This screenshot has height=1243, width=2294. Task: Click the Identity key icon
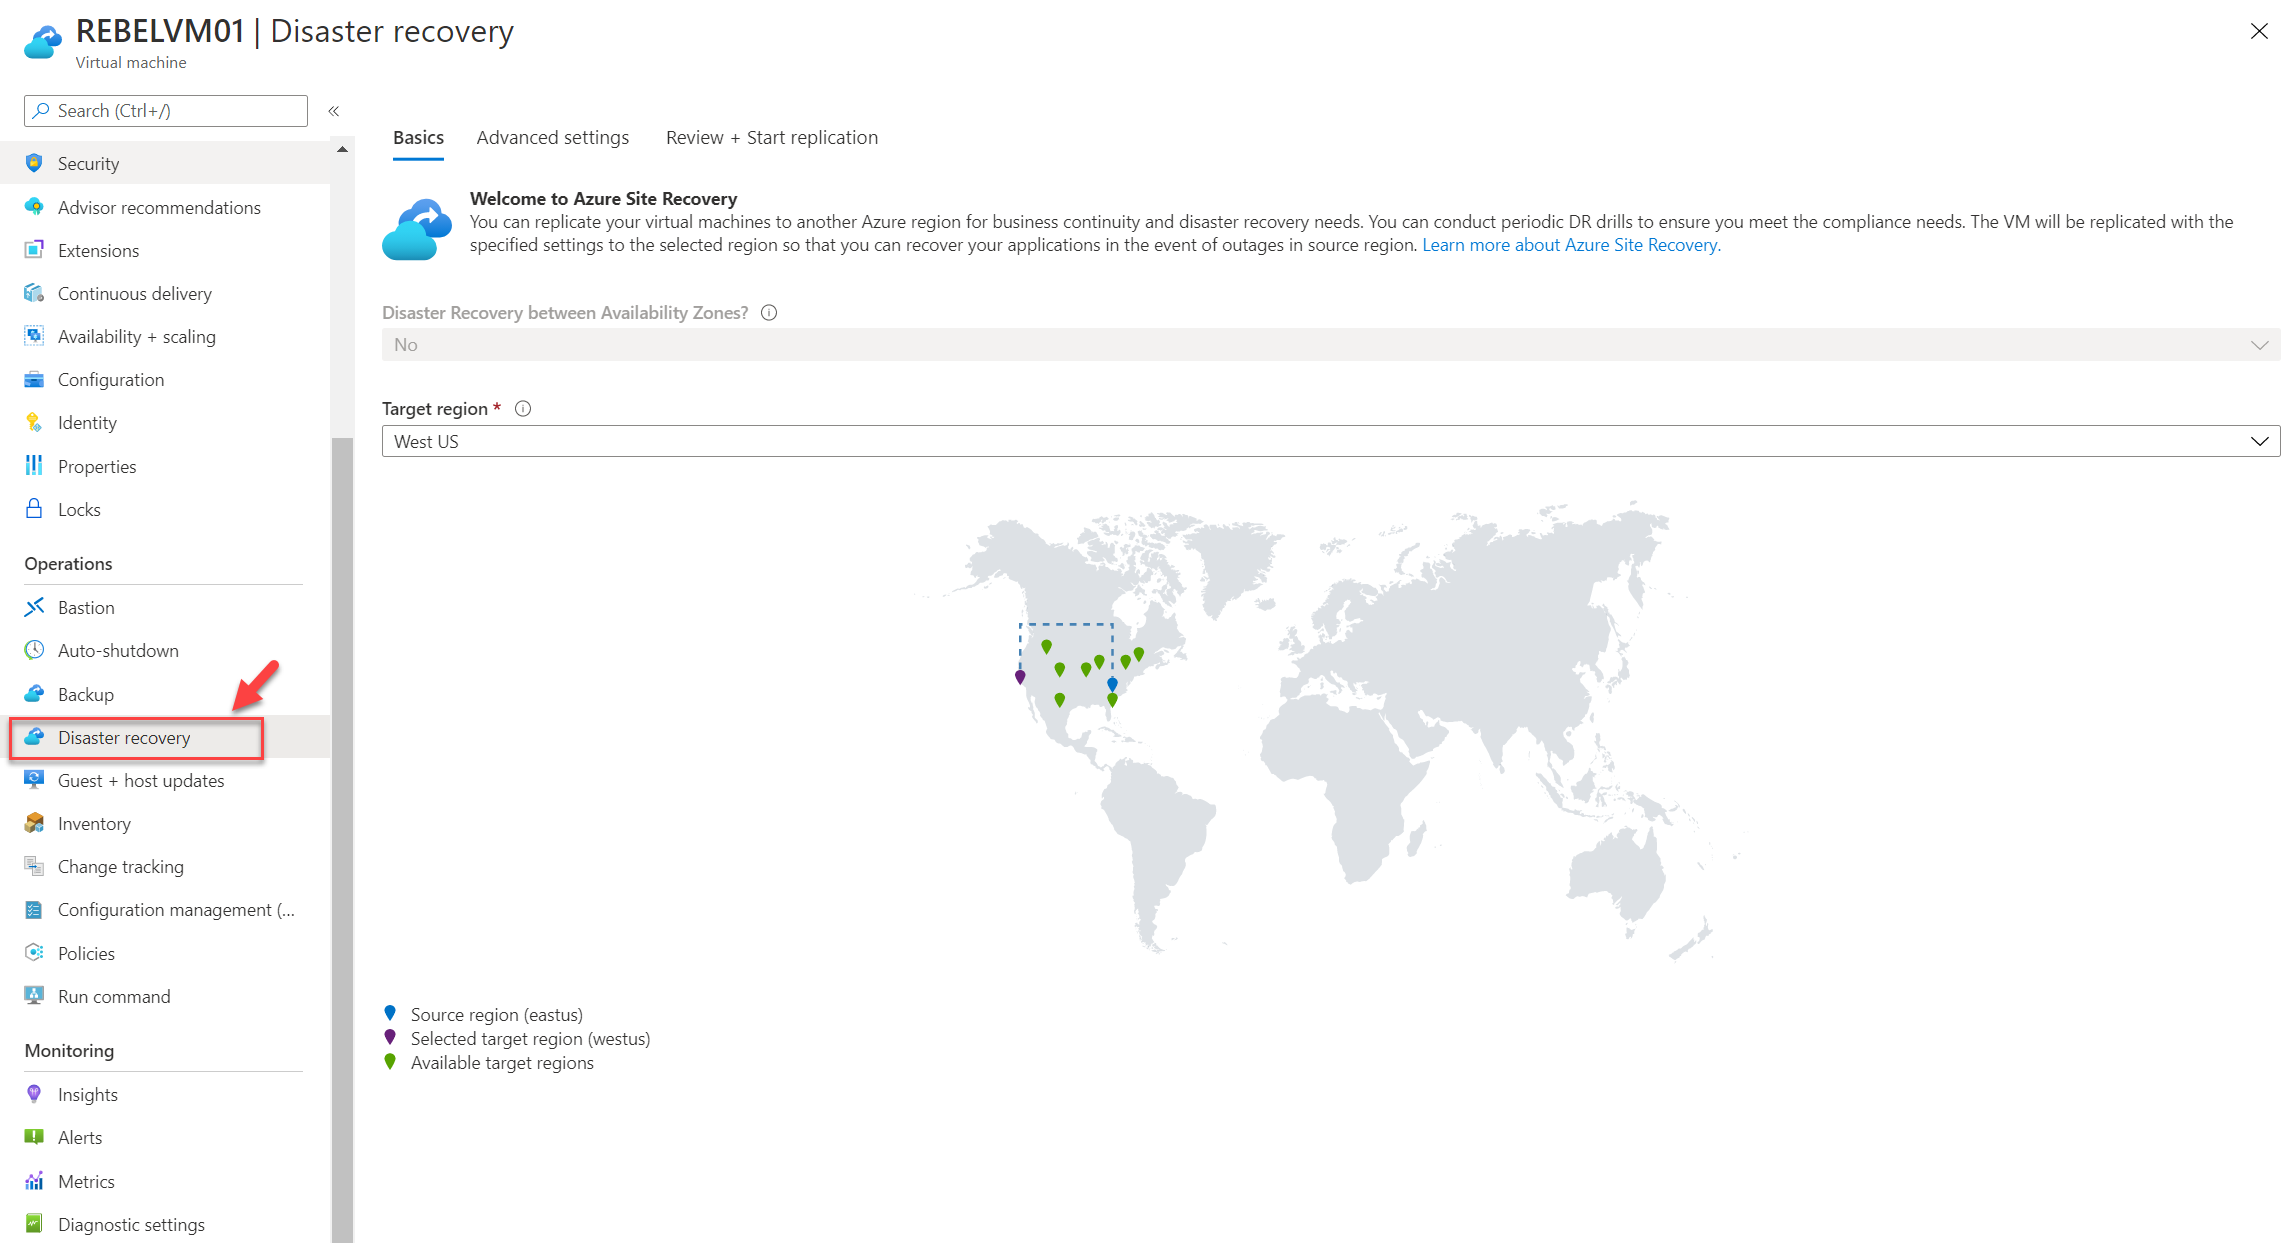(x=34, y=423)
